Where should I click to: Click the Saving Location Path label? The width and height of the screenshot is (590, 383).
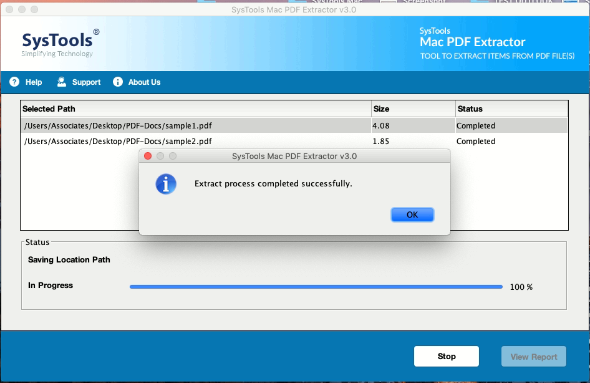(69, 260)
